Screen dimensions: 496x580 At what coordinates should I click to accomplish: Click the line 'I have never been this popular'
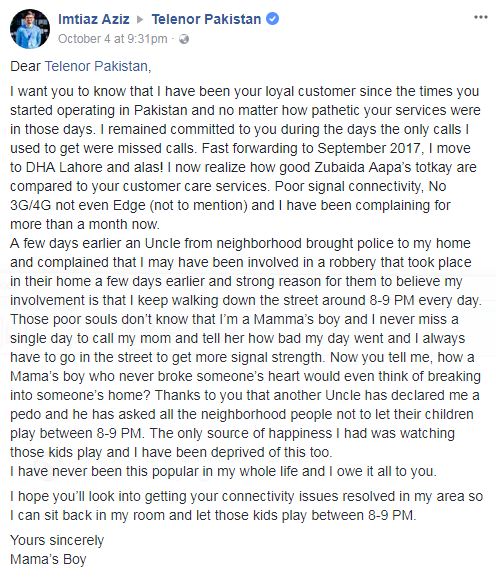point(223,471)
